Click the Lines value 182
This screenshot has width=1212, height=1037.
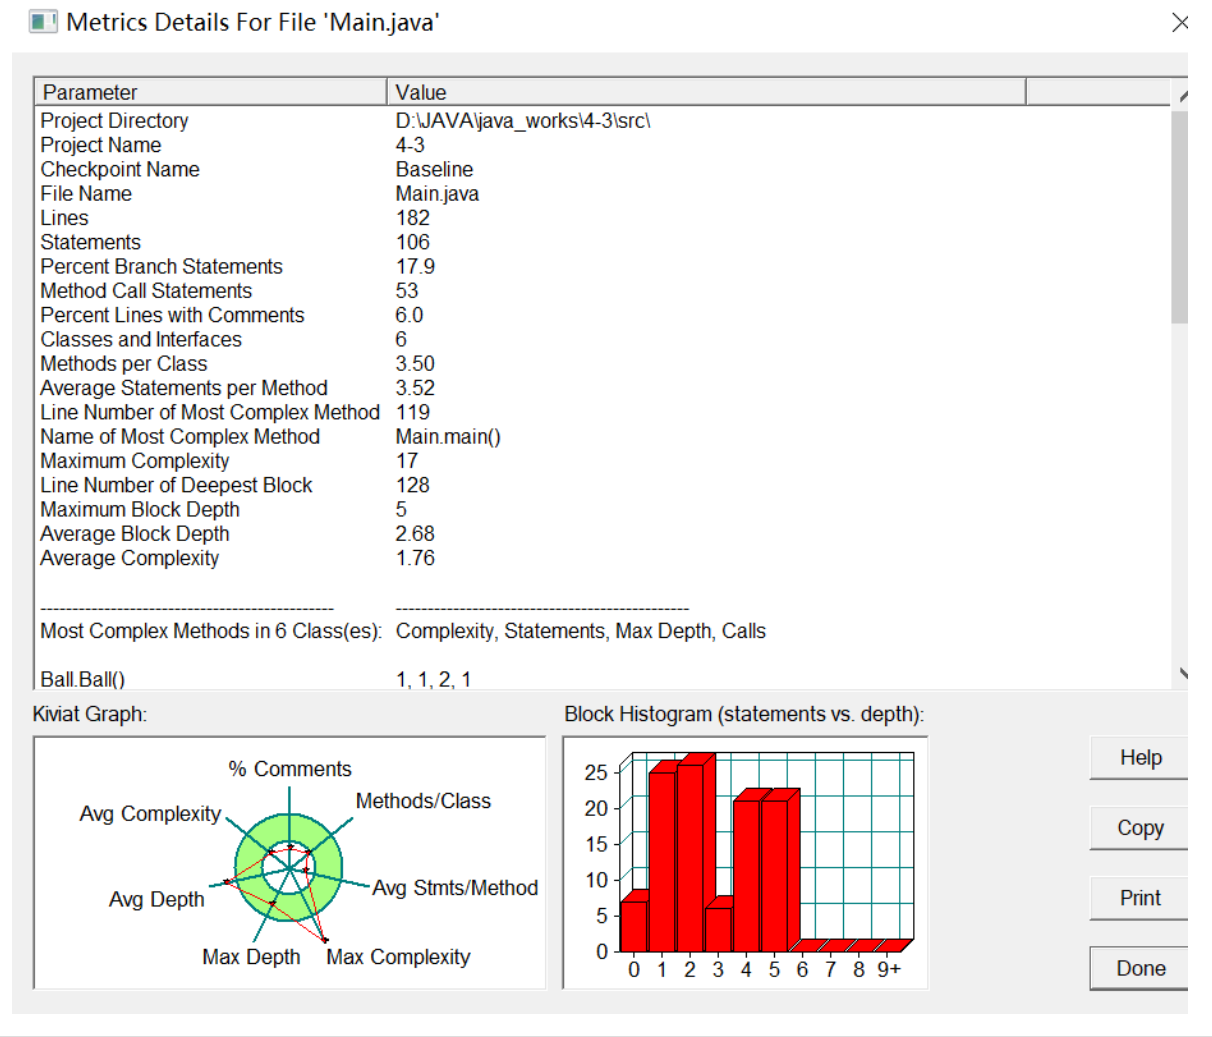(x=412, y=218)
